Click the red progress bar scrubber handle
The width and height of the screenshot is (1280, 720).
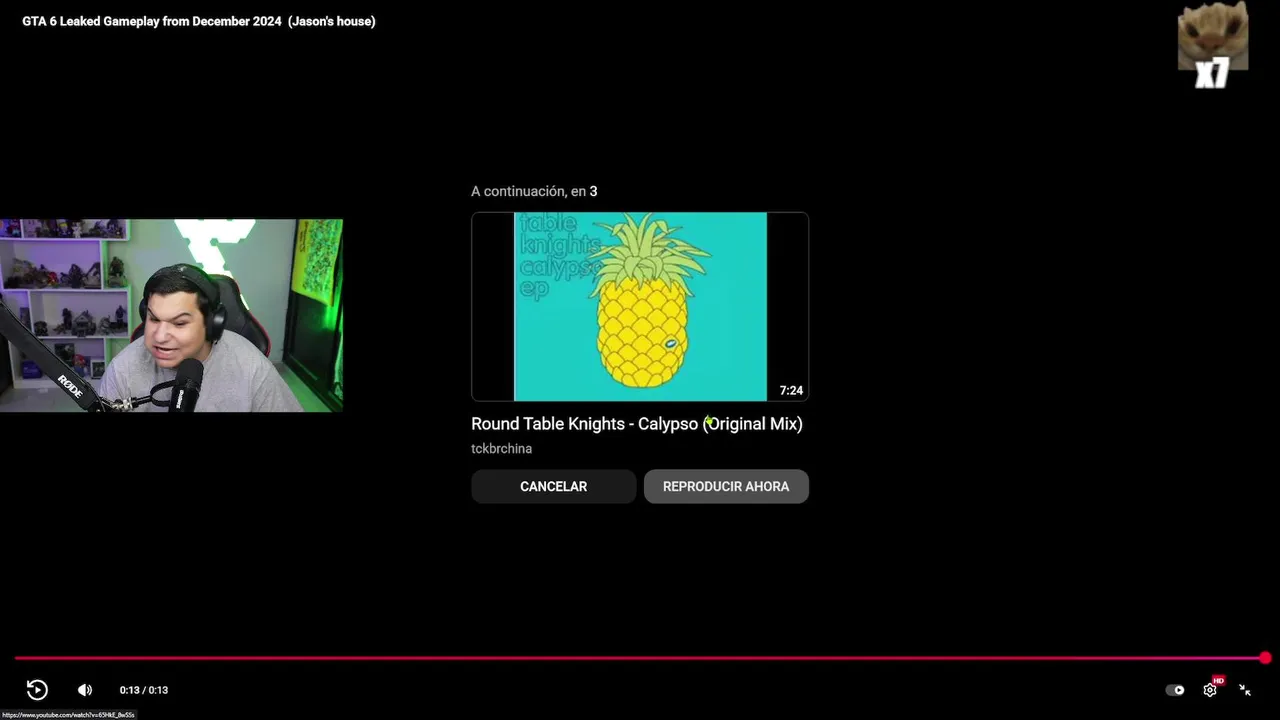1265,658
